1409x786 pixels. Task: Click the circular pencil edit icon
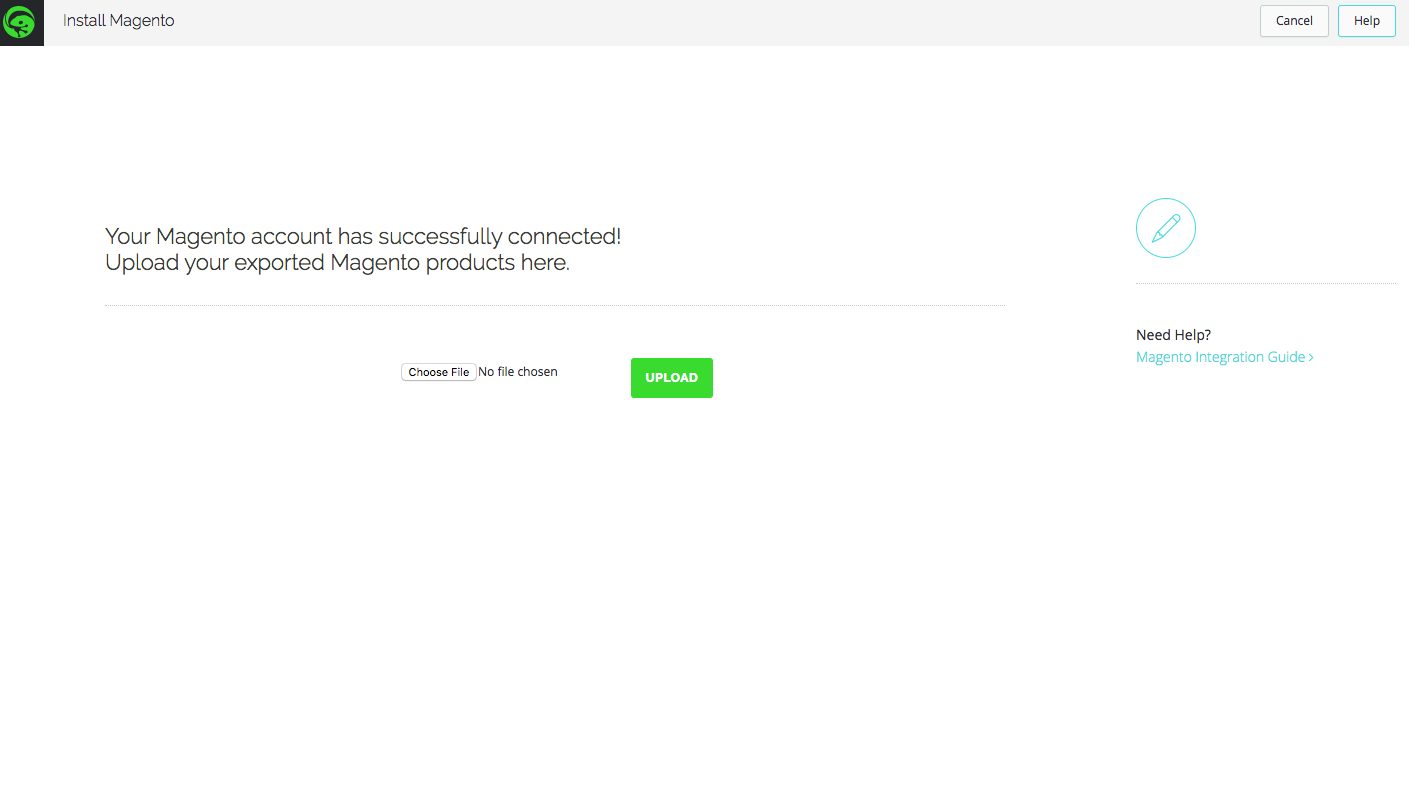coord(1165,228)
